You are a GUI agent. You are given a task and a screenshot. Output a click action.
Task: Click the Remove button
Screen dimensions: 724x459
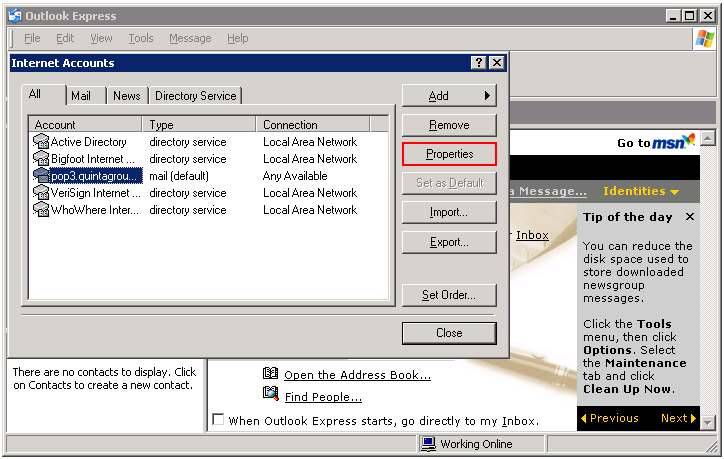point(449,125)
